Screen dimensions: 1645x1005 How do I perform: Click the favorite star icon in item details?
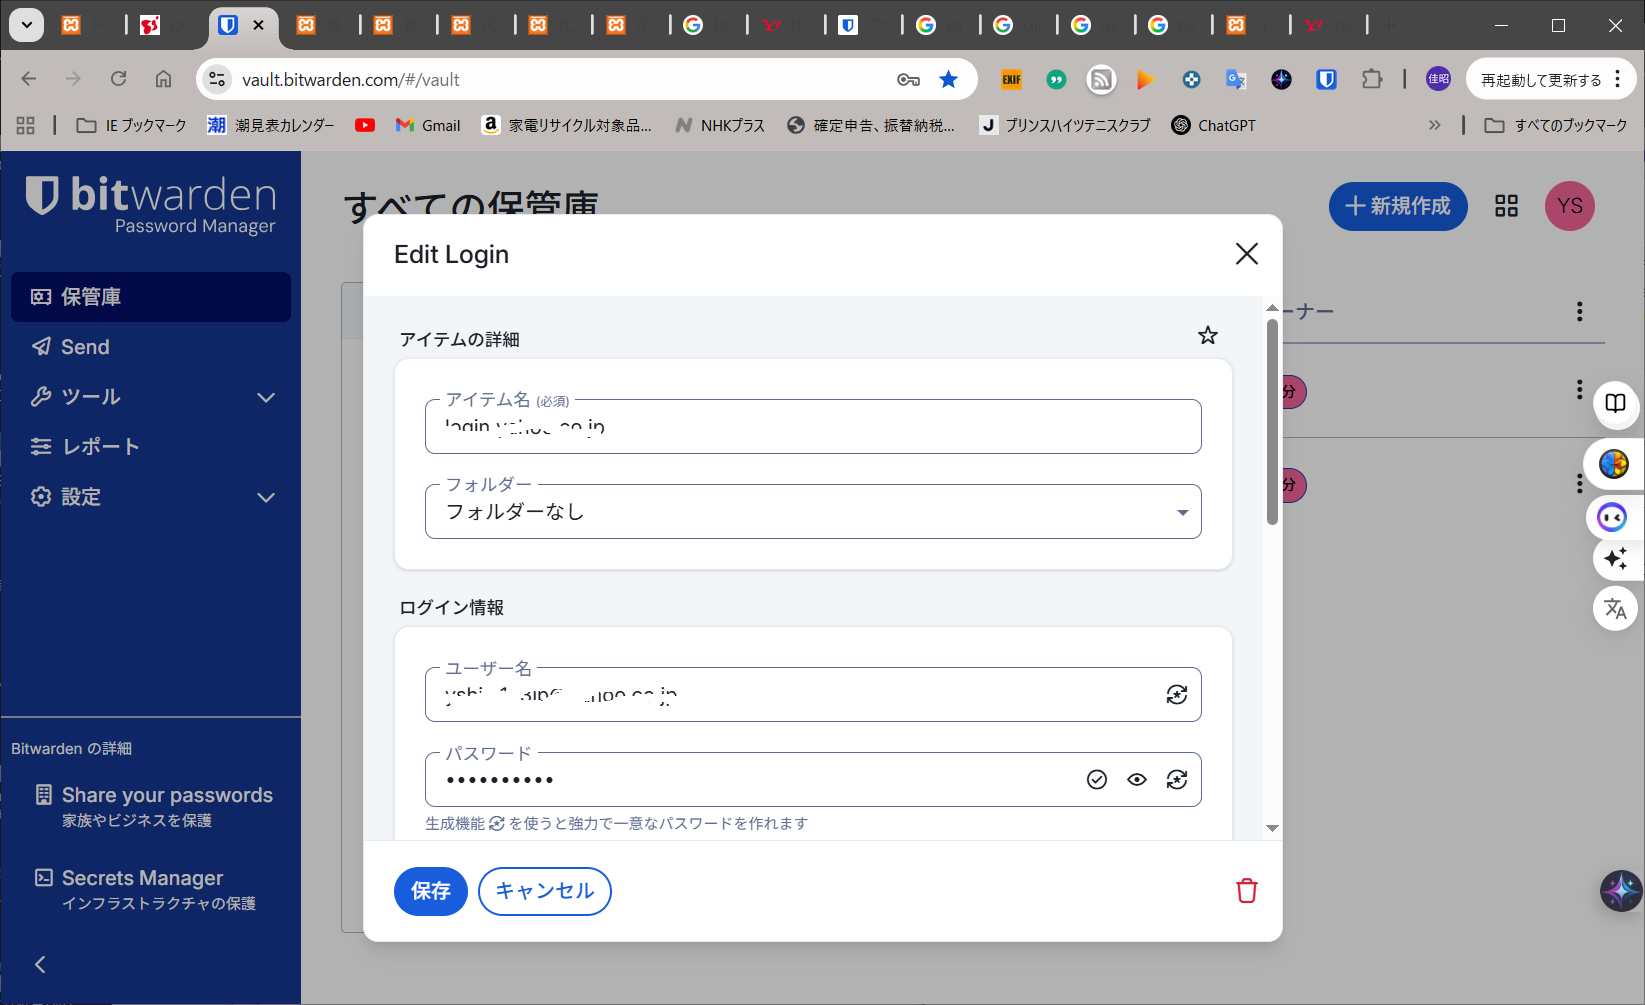(x=1208, y=336)
